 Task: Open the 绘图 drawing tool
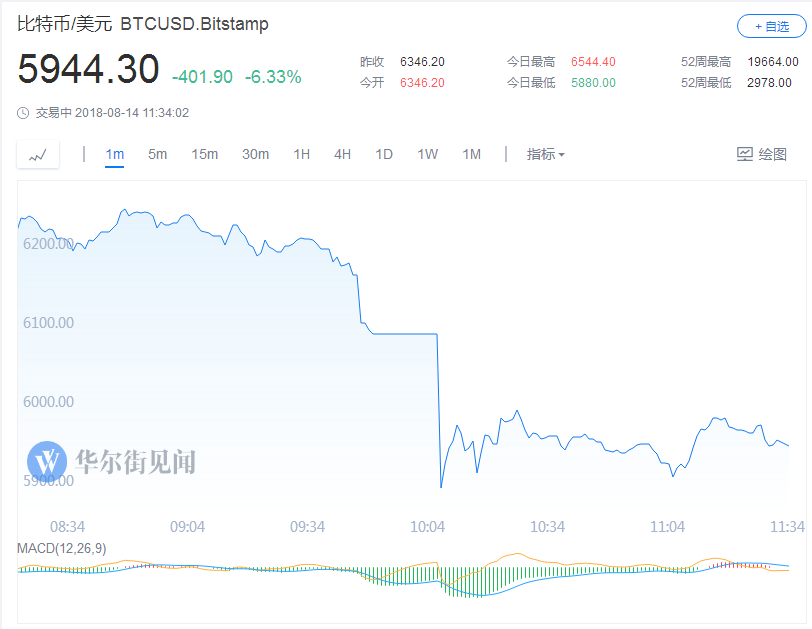coord(762,154)
